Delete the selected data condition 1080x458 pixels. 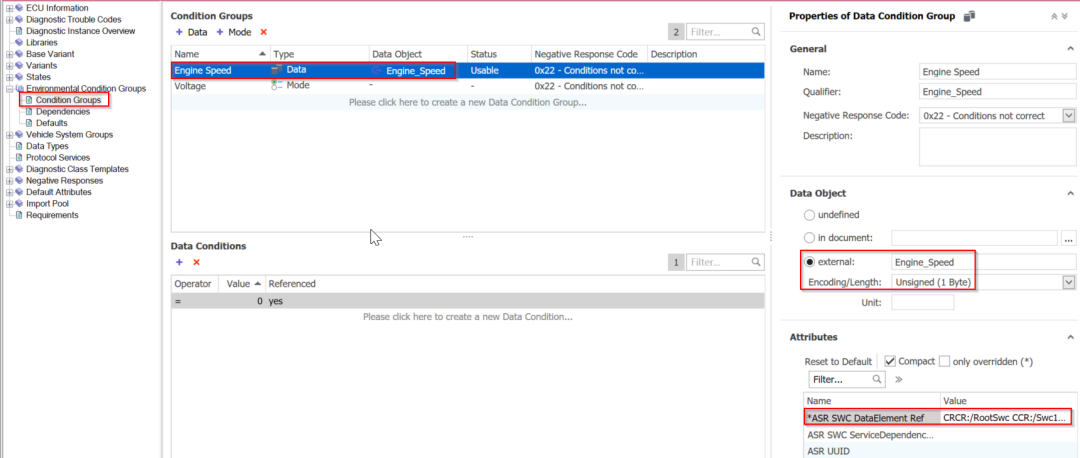196,262
